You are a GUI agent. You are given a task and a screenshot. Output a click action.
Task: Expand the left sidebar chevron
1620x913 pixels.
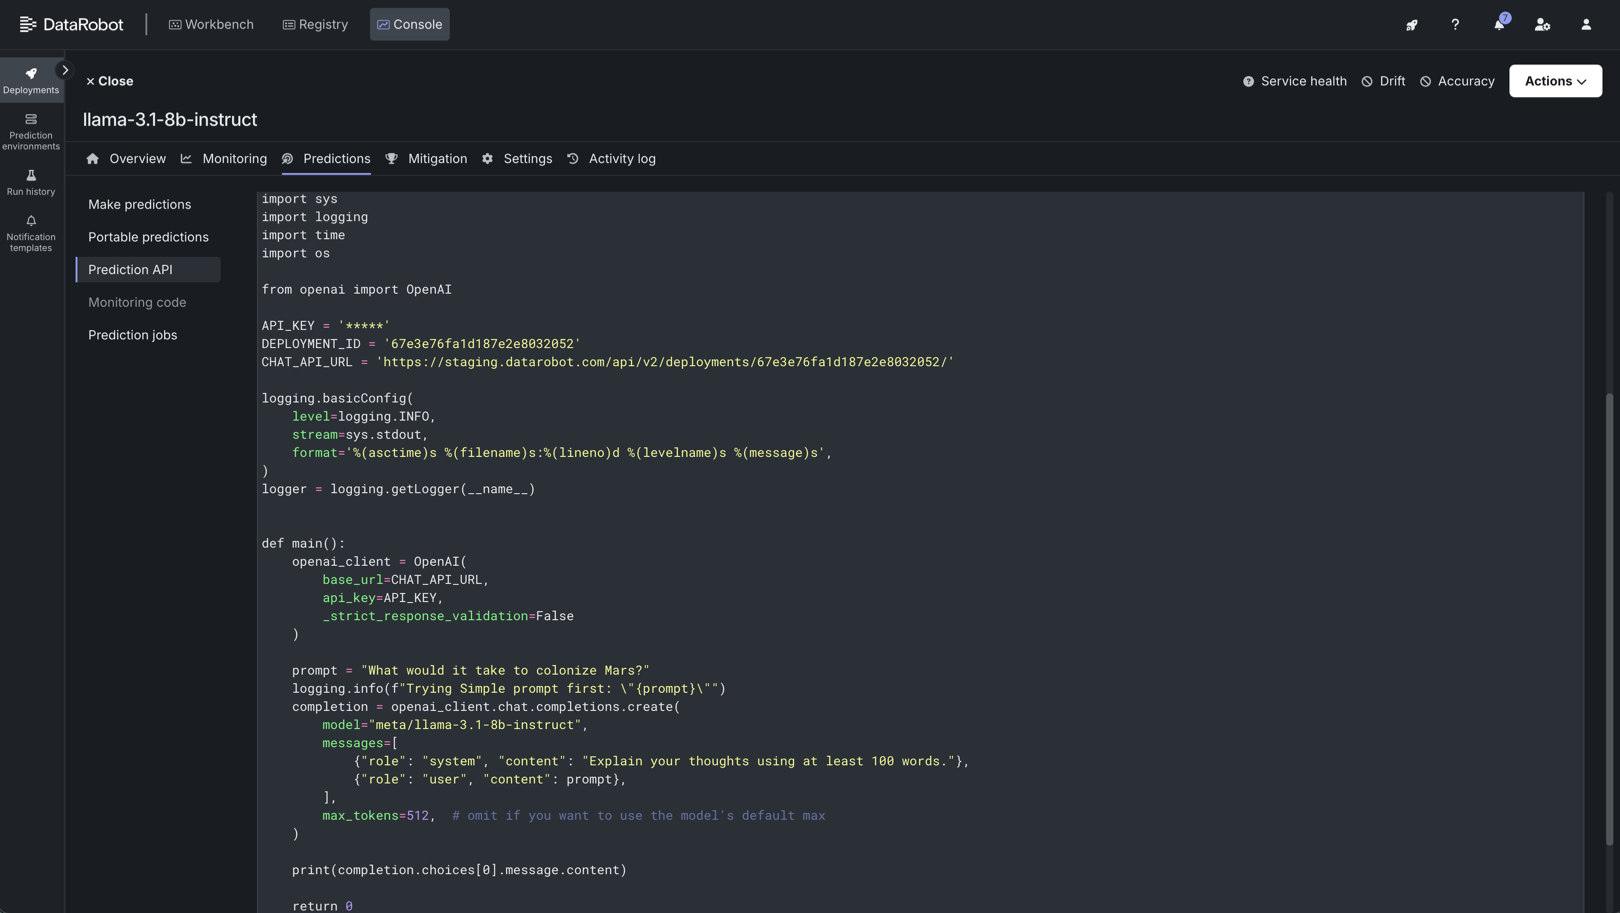65,70
